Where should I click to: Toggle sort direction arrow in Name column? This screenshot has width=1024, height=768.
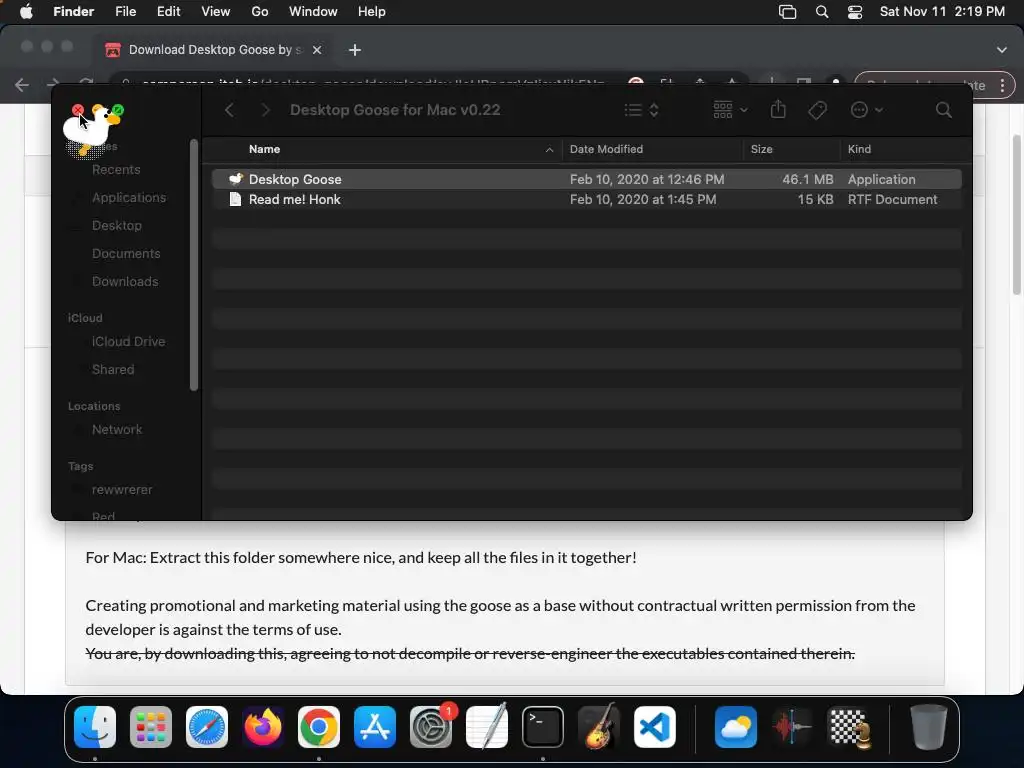click(549, 150)
